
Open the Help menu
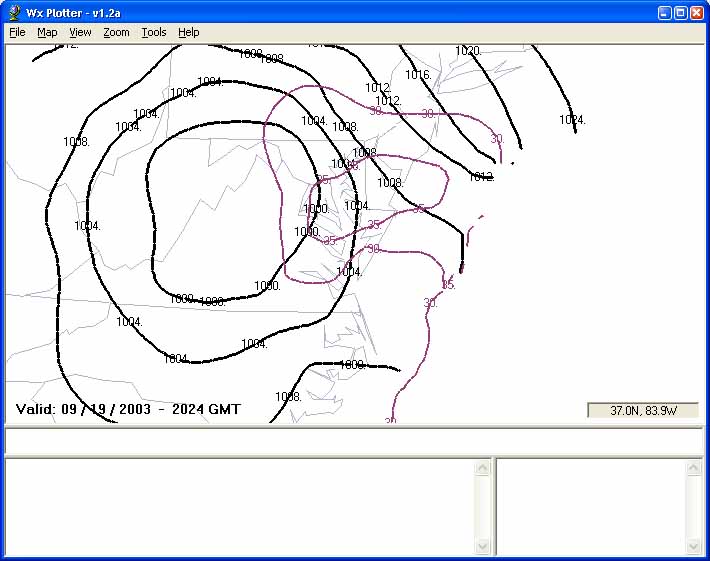pyautogui.click(x=189, y=32)
